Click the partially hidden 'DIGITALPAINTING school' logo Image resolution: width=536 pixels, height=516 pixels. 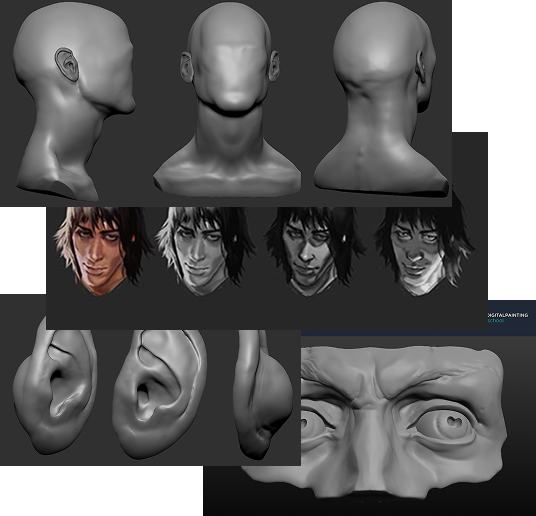[508, 318]
